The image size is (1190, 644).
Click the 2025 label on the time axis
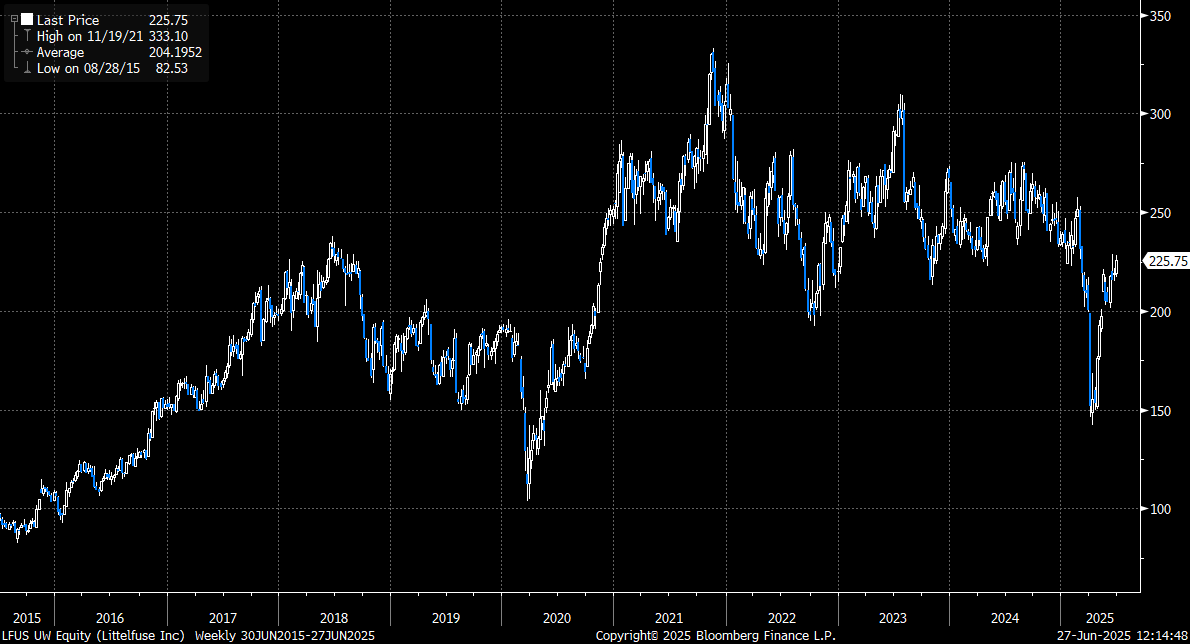pyautogui.click(x=1100, y=618)
